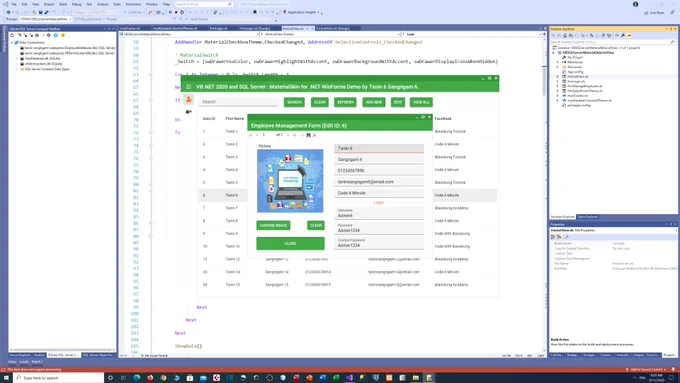Open the Extensions menu
This screenshot has width=680, height=383.
coord(133,4)
